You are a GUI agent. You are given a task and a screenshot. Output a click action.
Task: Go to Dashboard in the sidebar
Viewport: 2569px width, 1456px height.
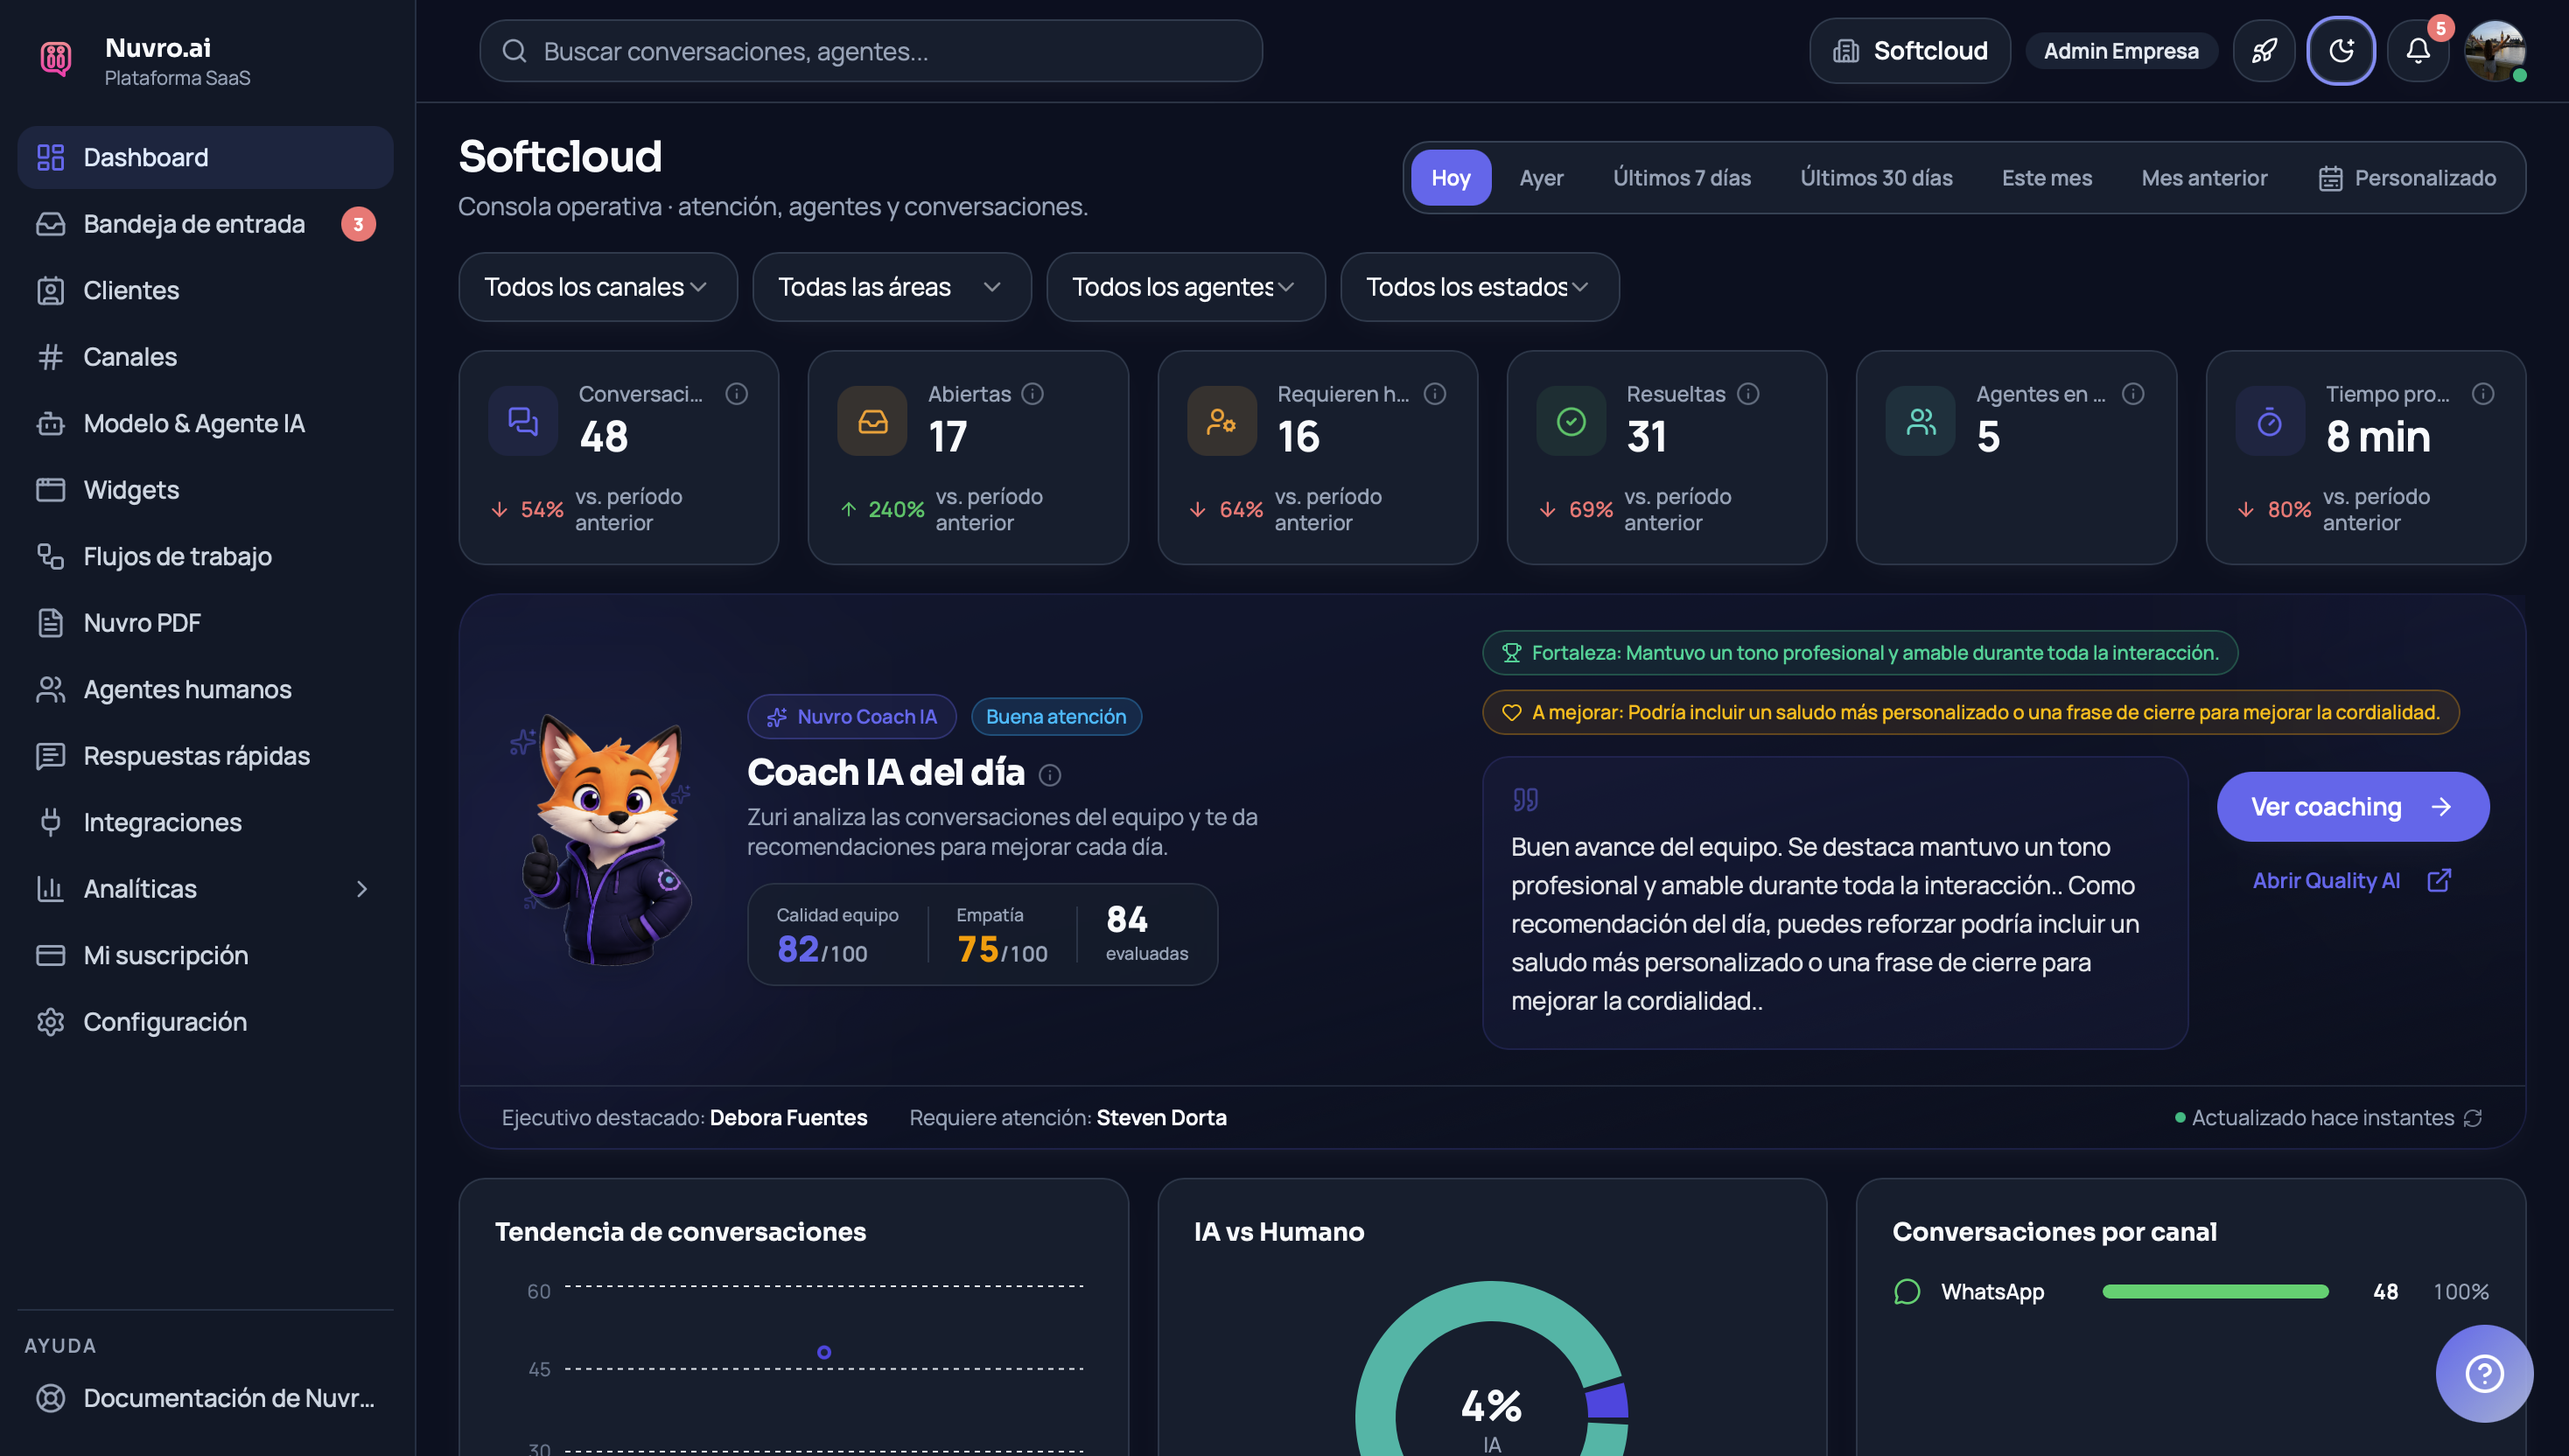tap(205, 157)
